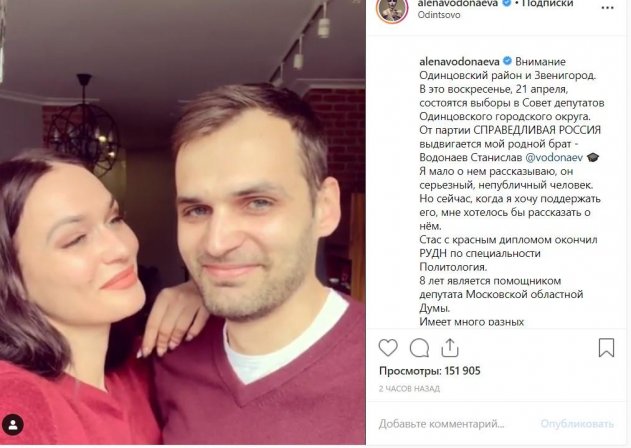Toggle the Подписки following button
The image size is (631, 448).
(x=547, y=4)
